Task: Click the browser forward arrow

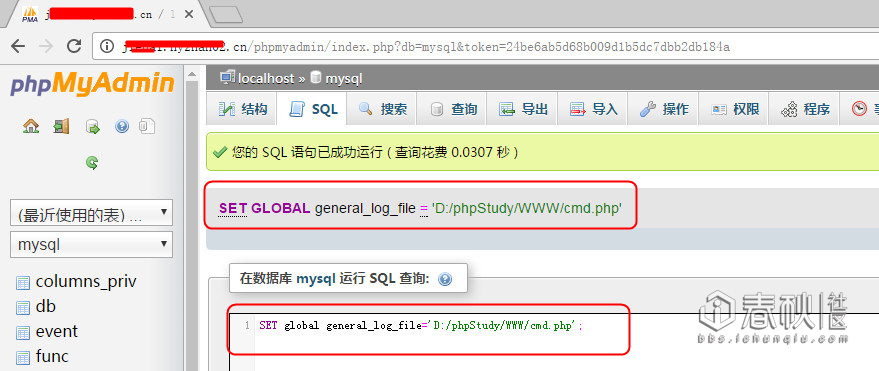Action: click(46, 46)
